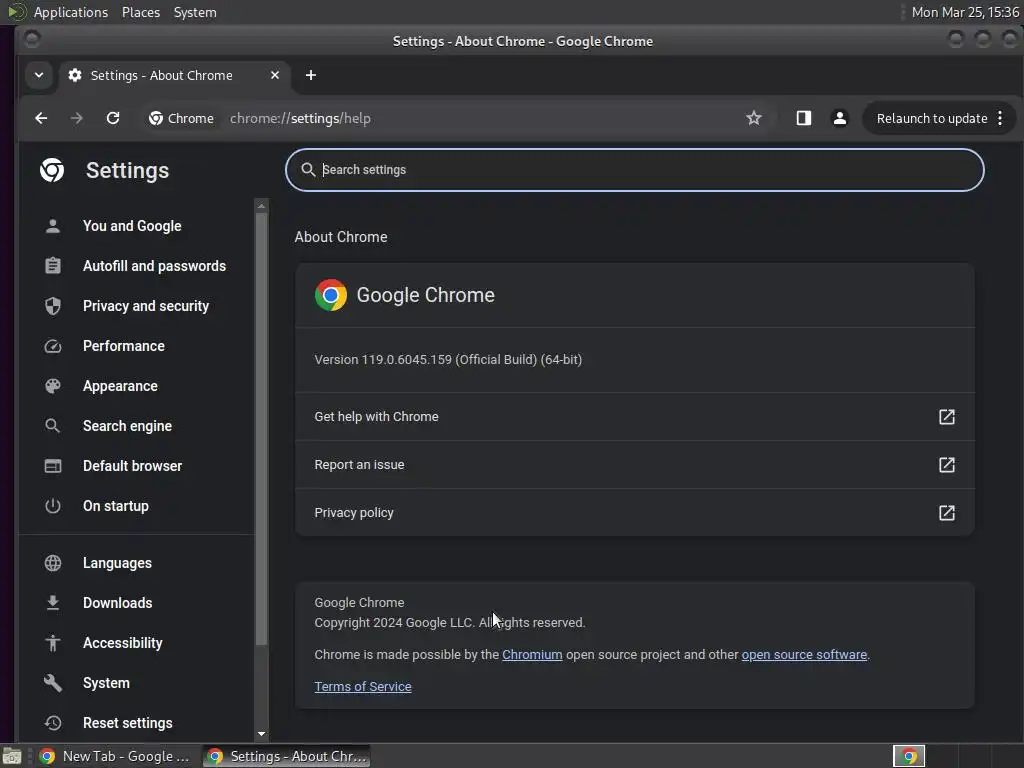Screen dimensions: 1024x768
Task: Open the System menu in top panel
Action: tap(195, 12)
